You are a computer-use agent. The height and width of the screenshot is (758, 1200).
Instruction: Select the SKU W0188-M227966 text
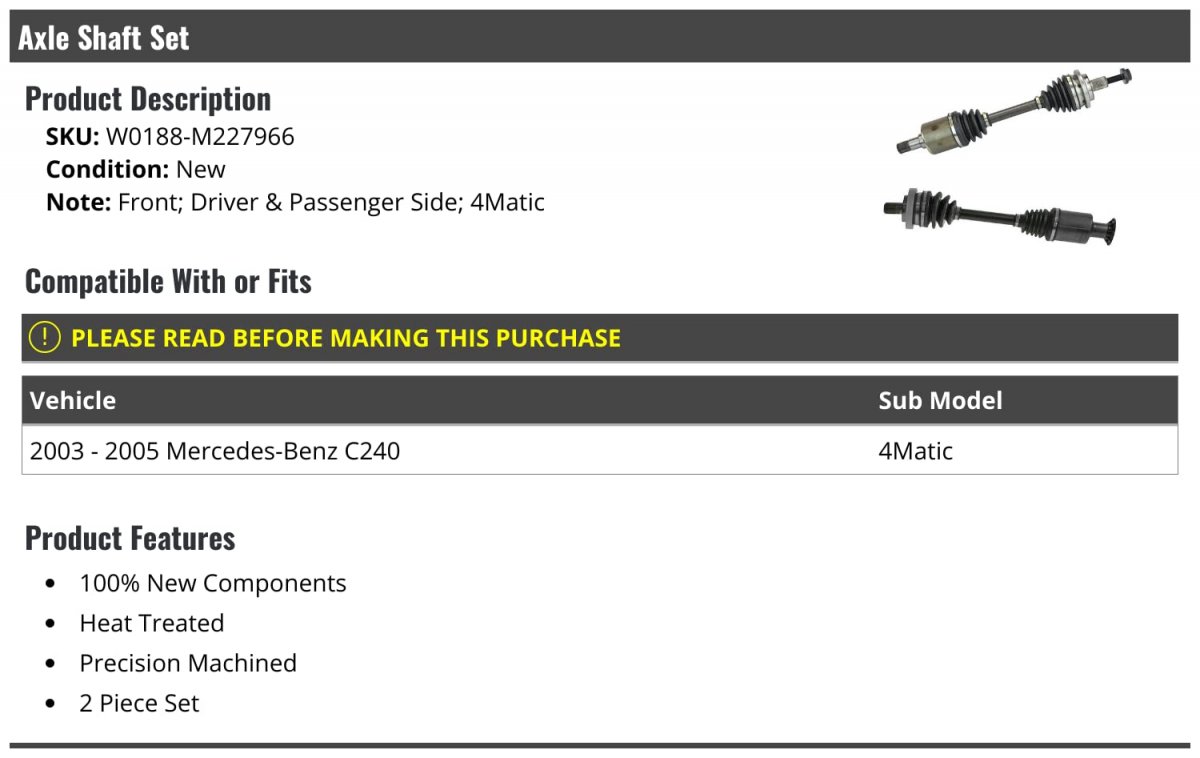tap(170, 136)
